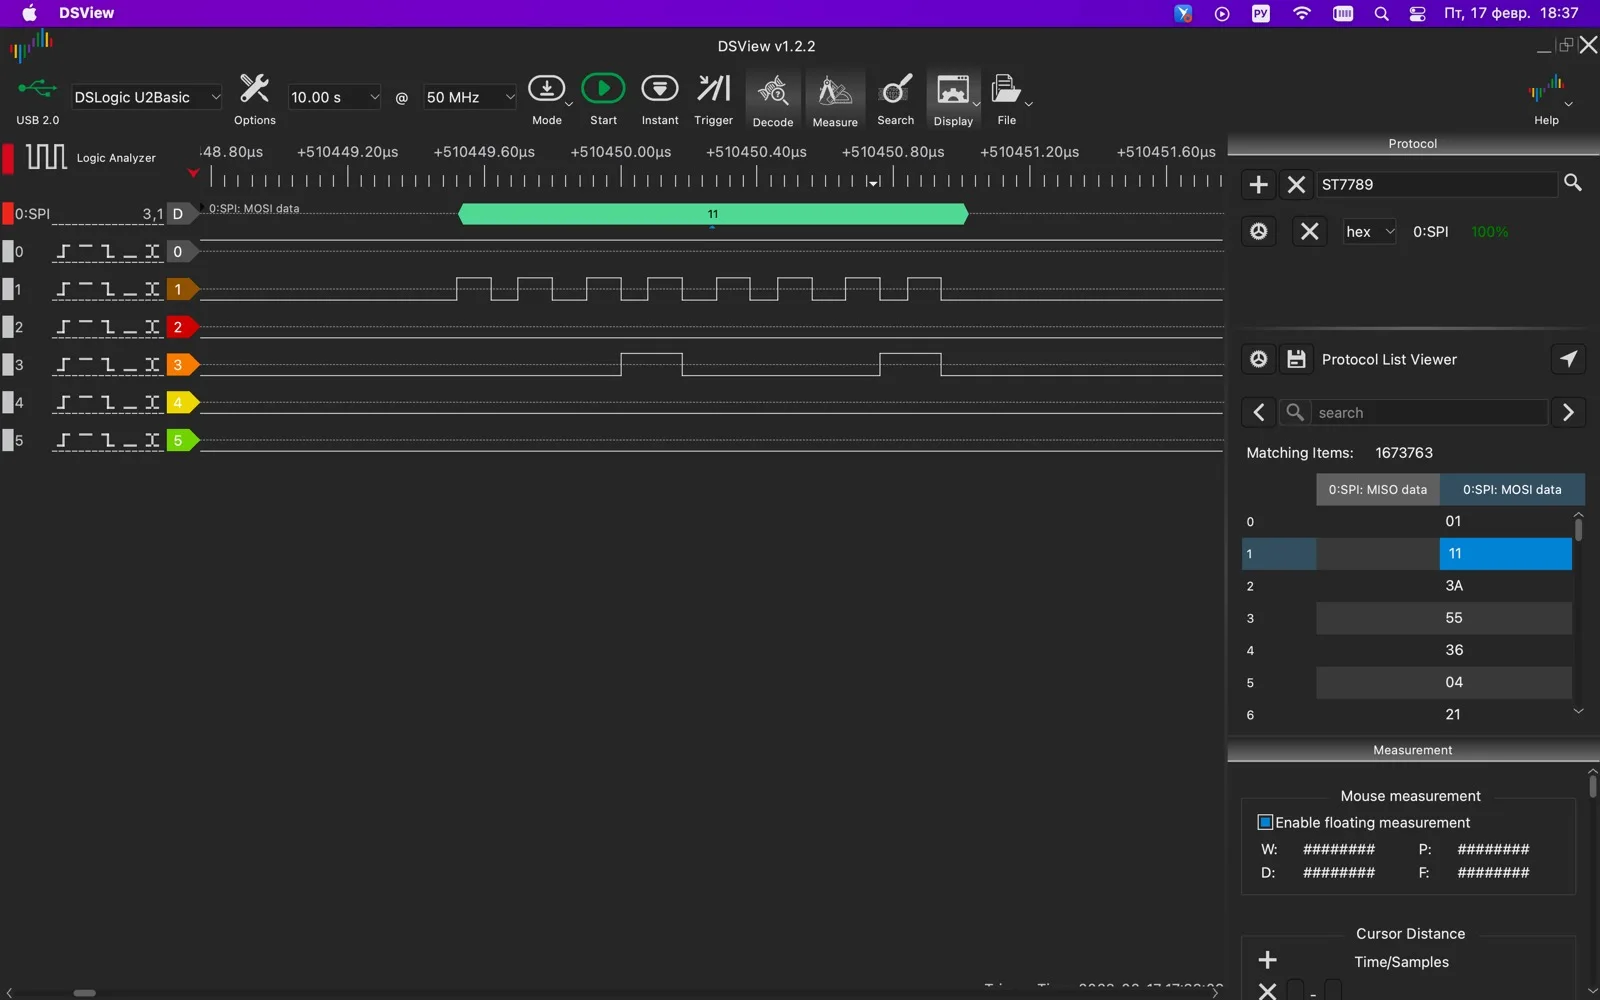The height and width of the screenshot is (1000, 1600).
Task: Open the Search tool in toolbar
Action: pos(895,90)
